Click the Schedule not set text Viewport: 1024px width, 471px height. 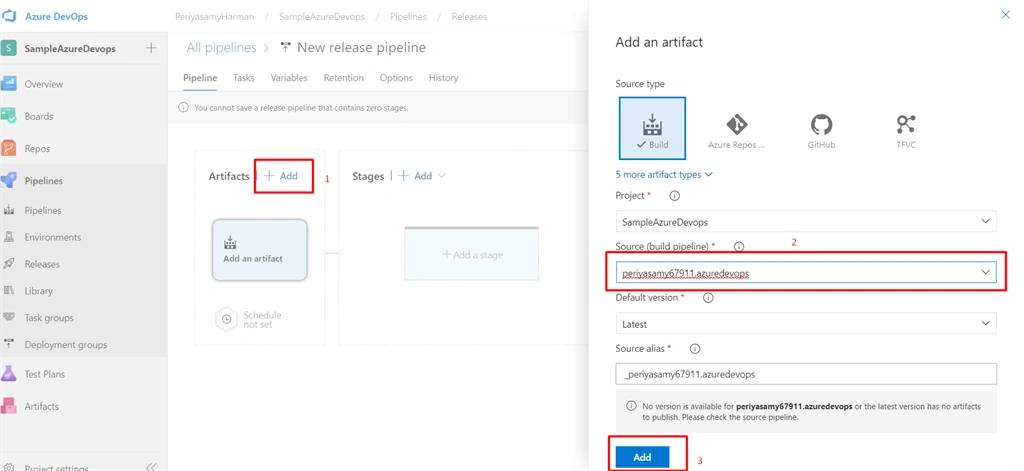(263, 319)
